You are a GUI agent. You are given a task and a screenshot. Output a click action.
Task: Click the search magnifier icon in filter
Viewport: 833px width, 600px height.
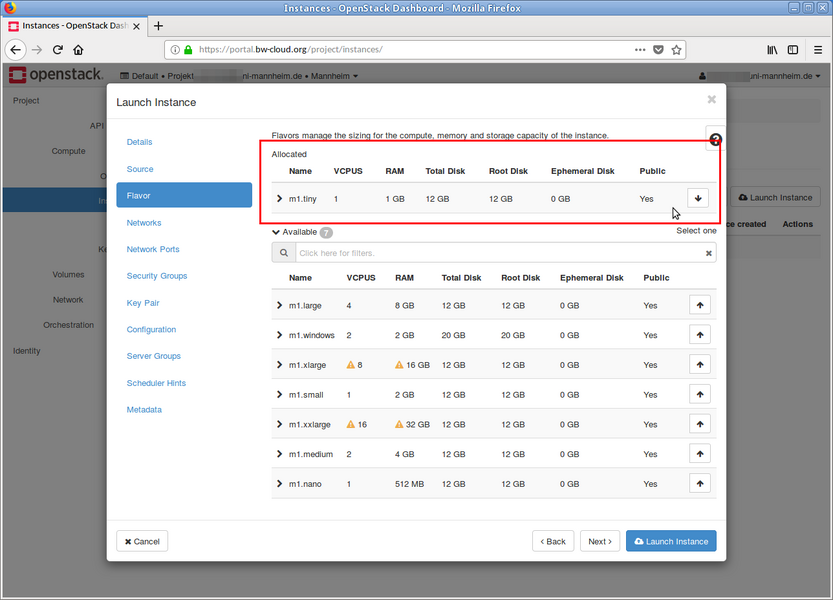[283, 254]
